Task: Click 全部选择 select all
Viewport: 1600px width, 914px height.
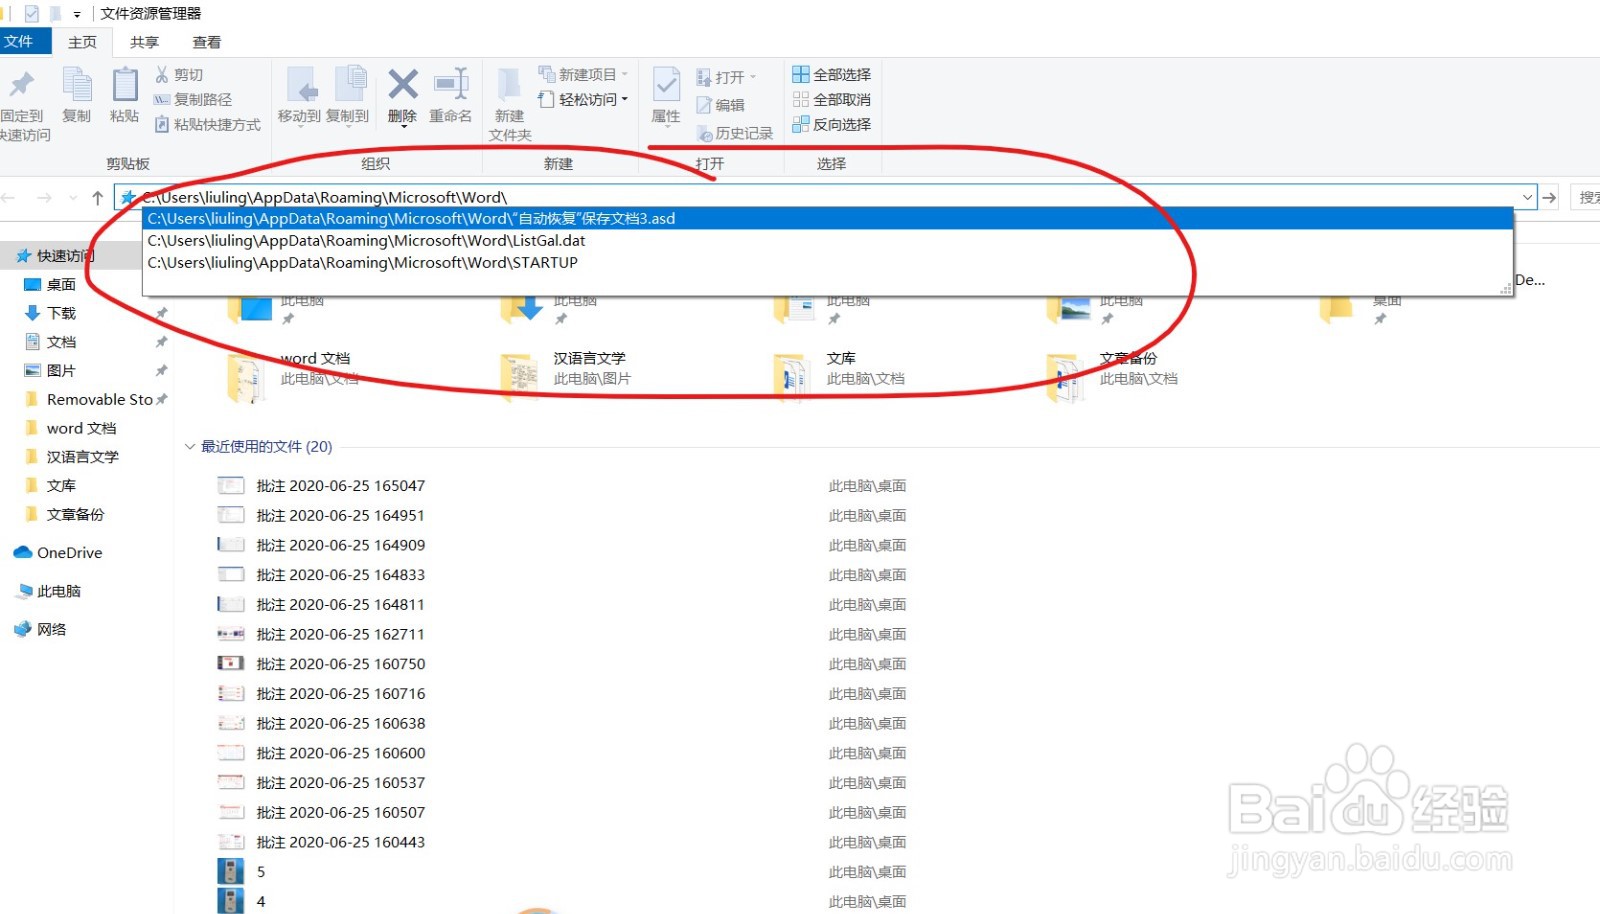Action: (x=832, y=74)
